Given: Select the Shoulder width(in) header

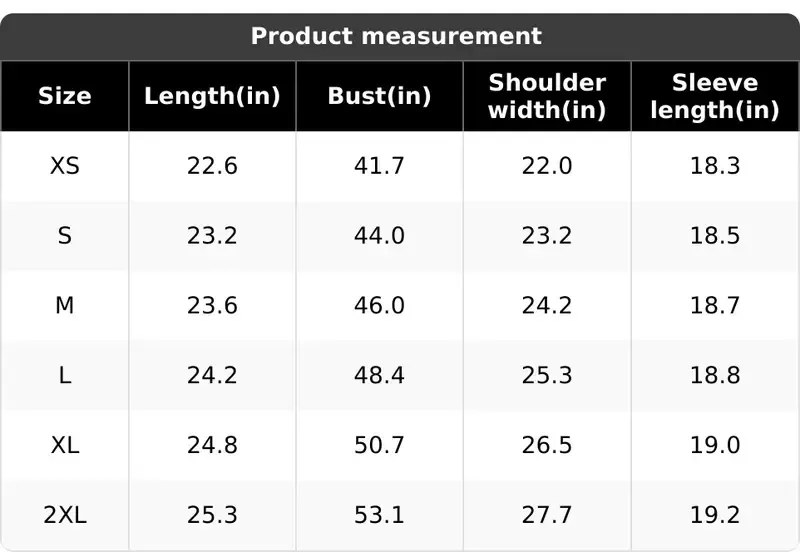Looking at the screenshot, I should [x=547, y=96].
